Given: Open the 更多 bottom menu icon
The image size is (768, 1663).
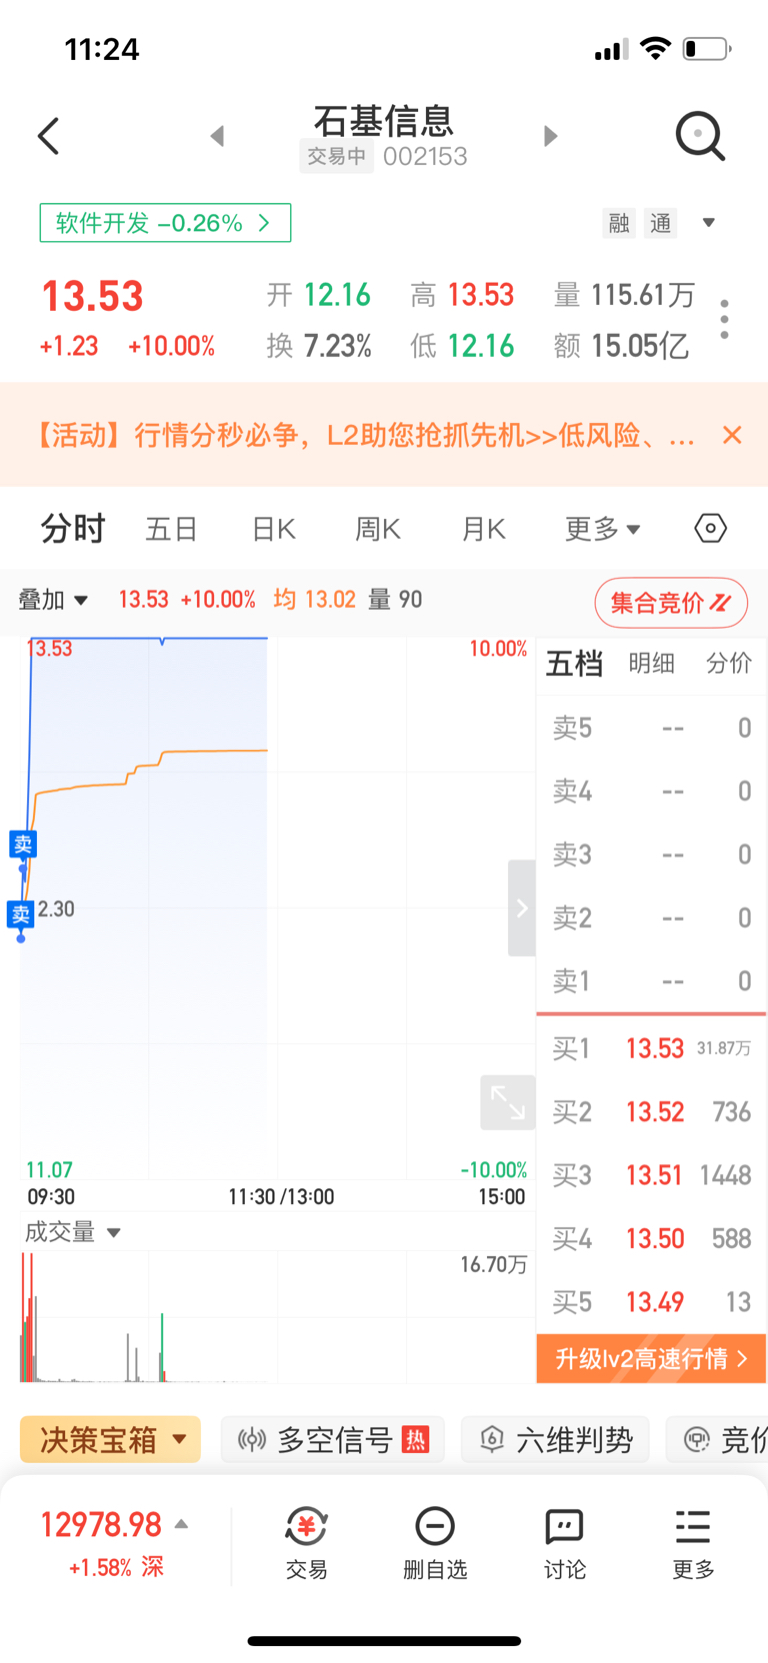Looking at the screenshot, I should pos(693,1543).
